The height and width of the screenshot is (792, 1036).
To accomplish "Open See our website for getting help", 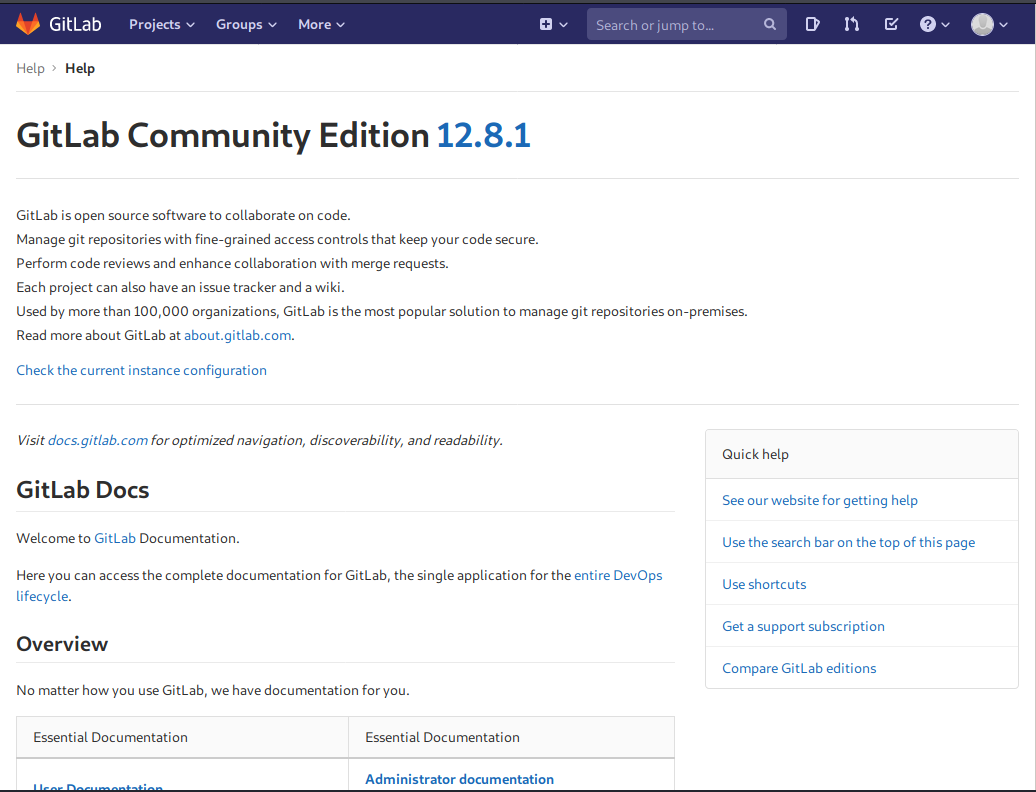I will click(819, 500).
